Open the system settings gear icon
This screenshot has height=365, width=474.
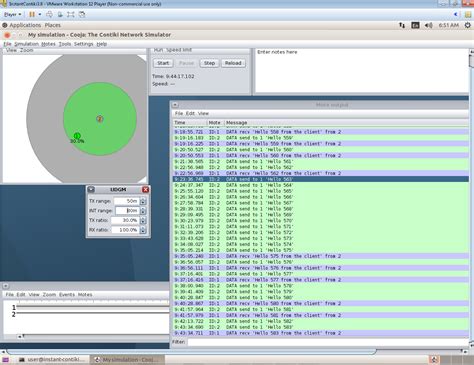(468, 25)
